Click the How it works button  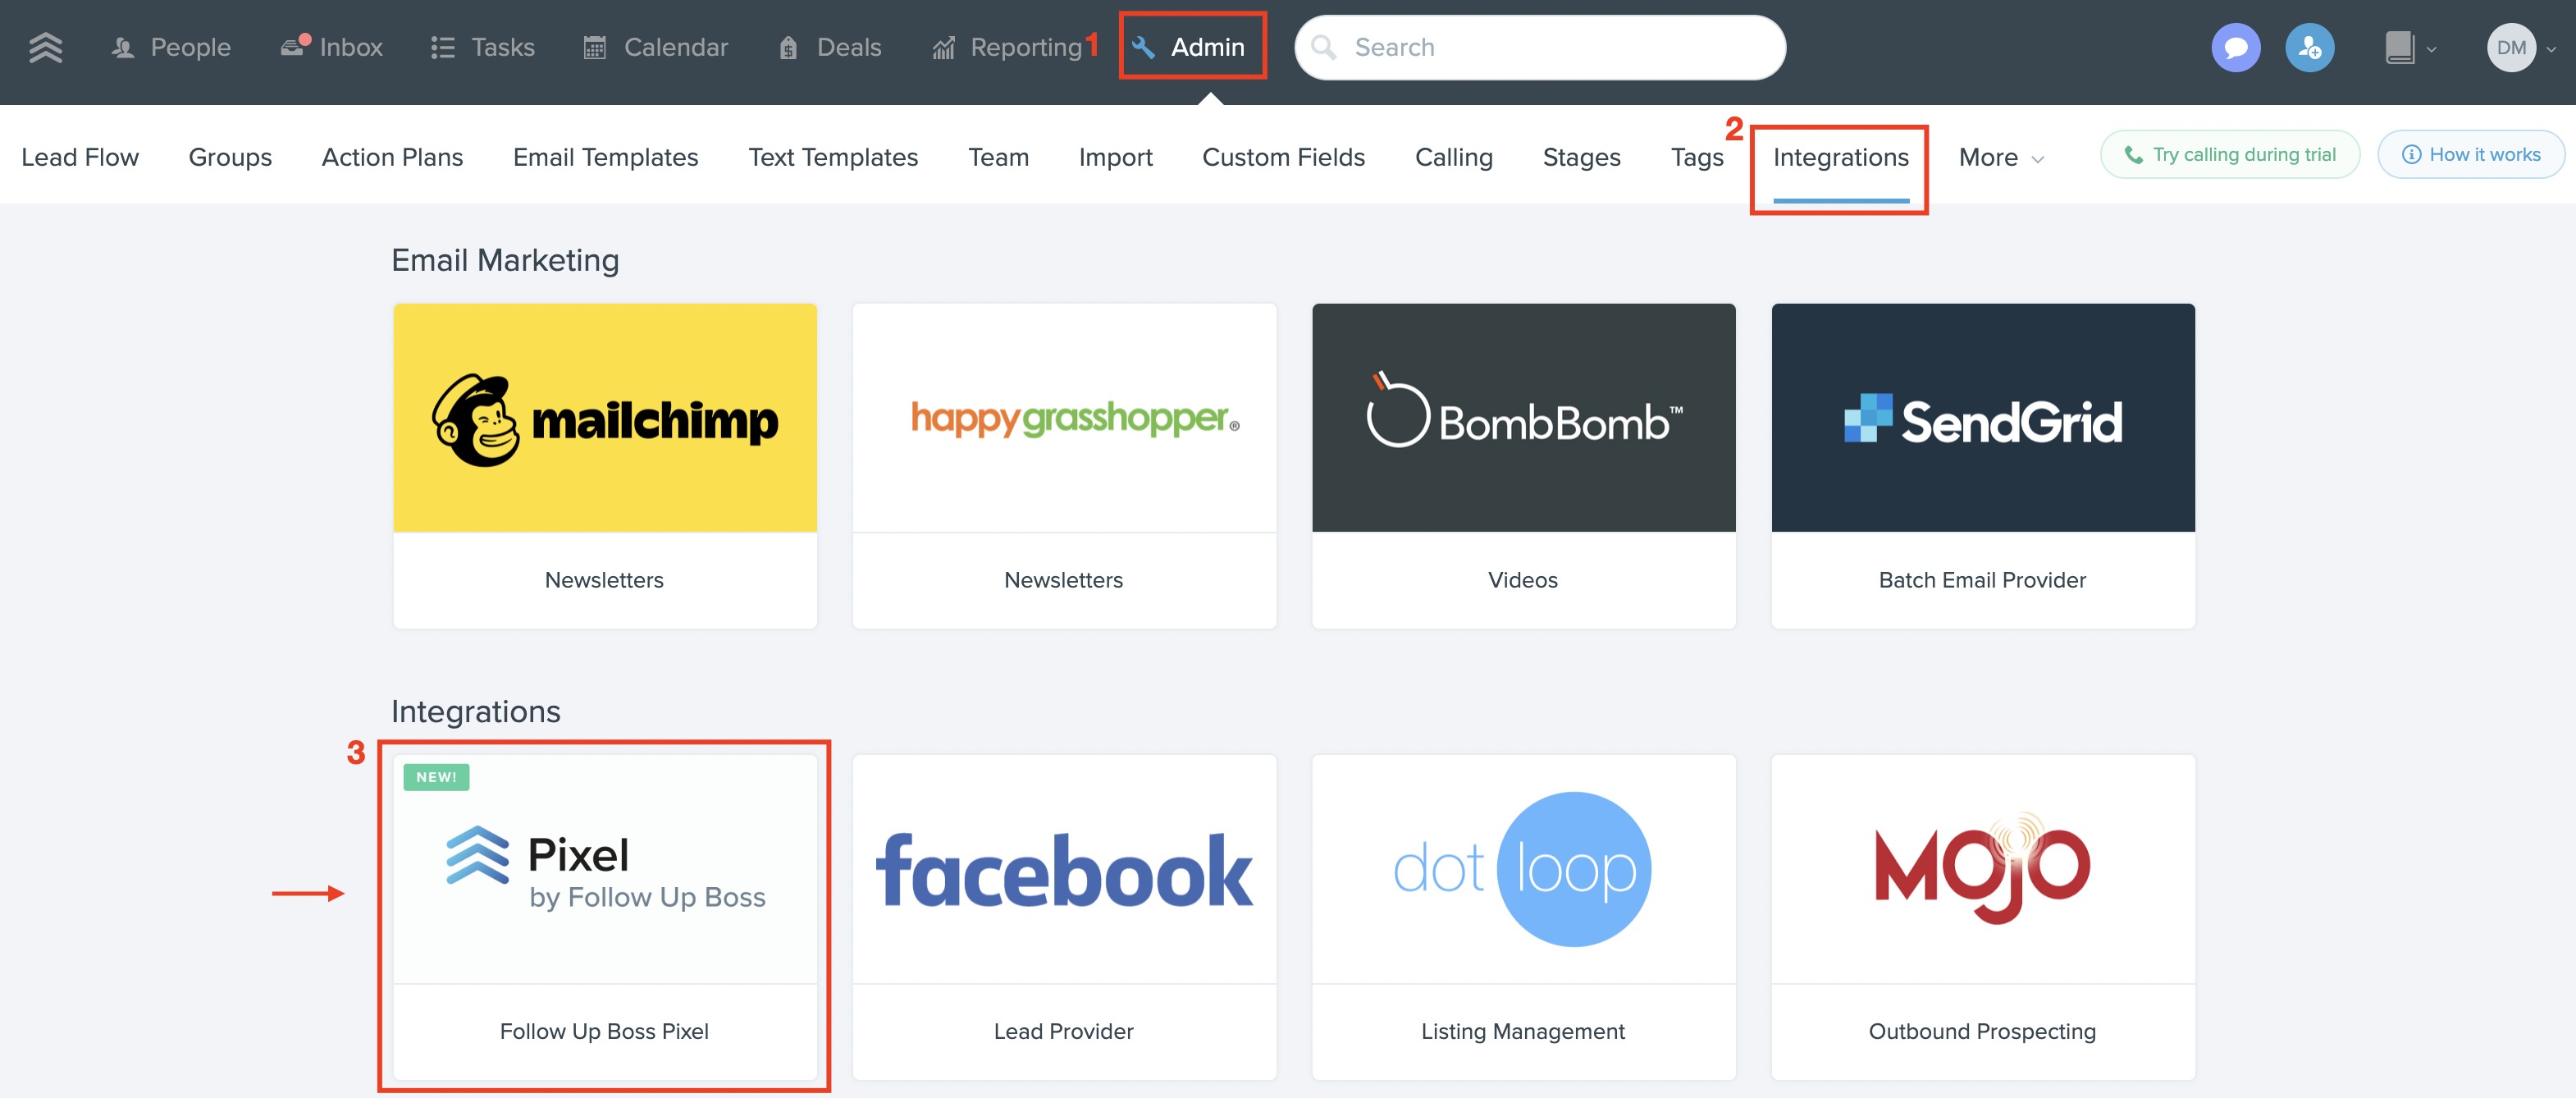click(x=2470, y=155)
